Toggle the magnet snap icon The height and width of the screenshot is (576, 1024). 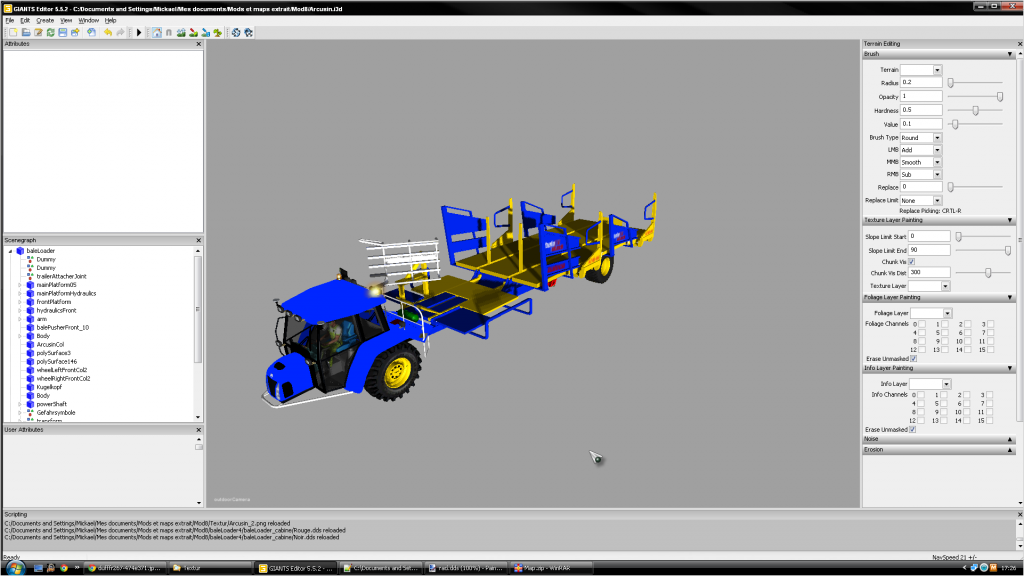[x=168, y=32]
